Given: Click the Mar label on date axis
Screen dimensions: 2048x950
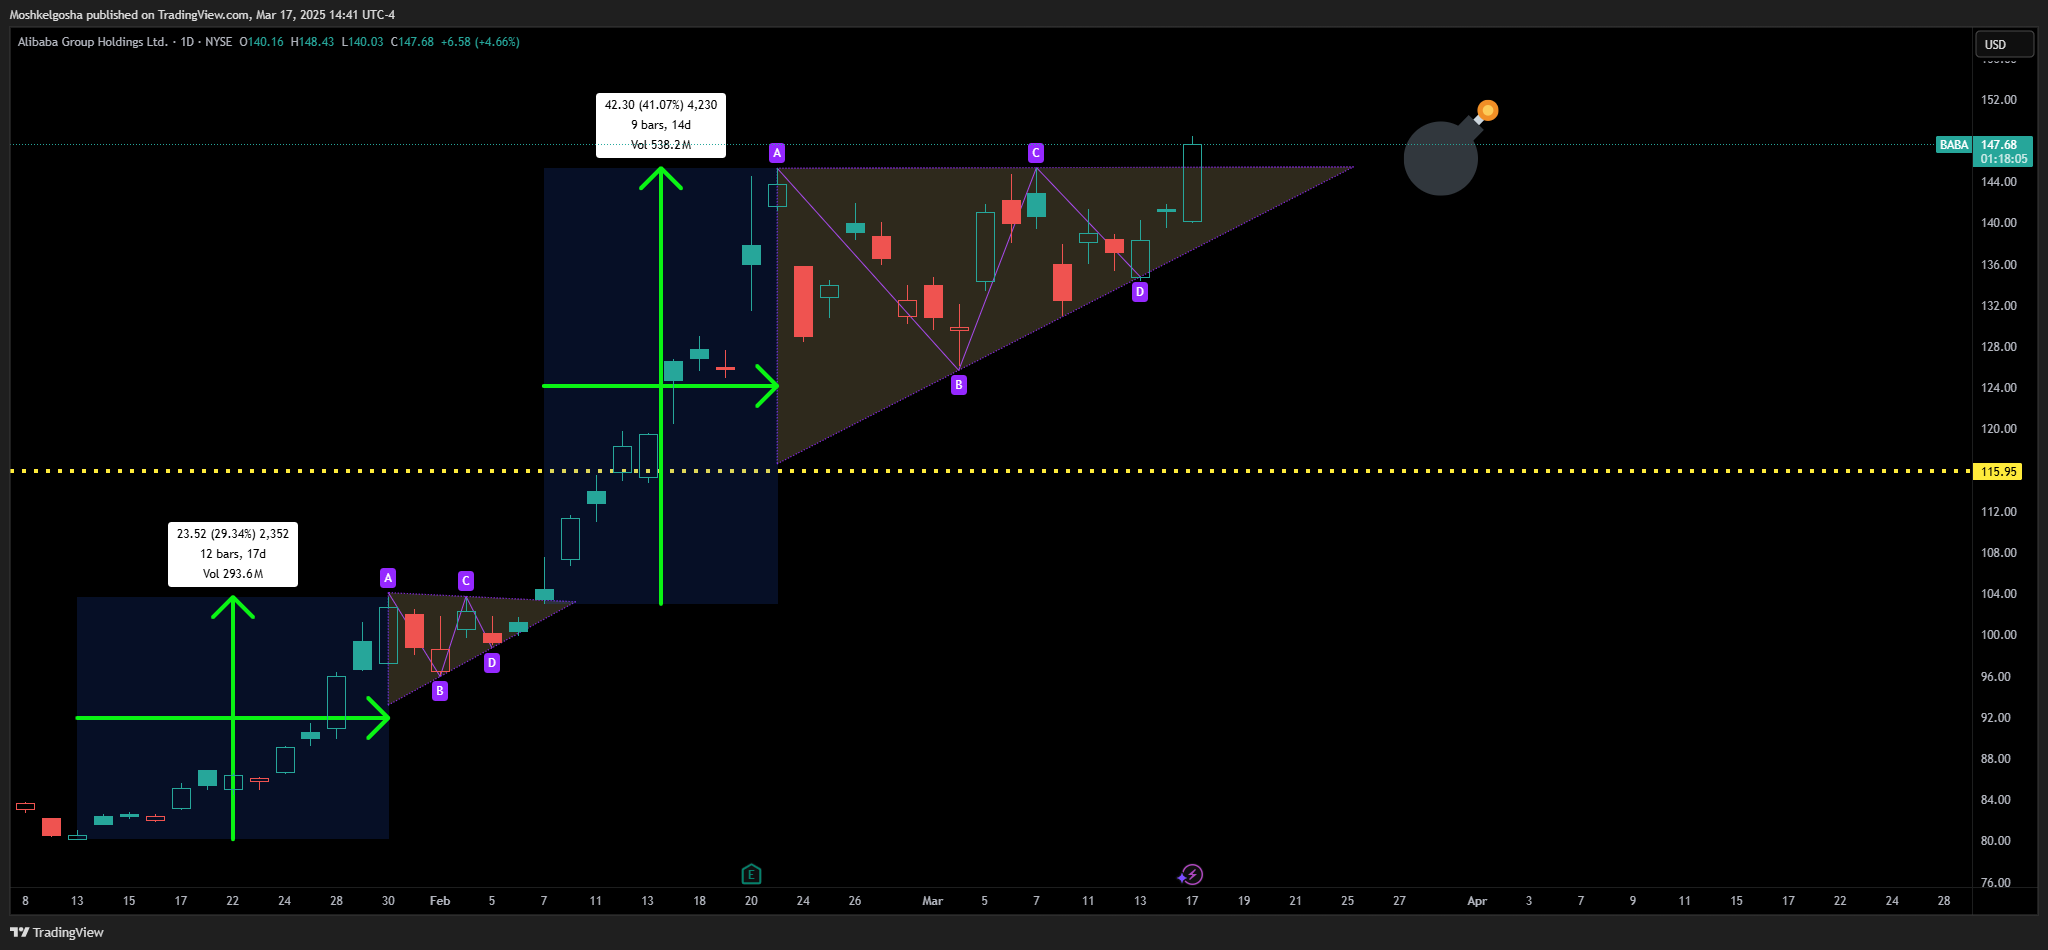Looking at the screenshot, I should (932, 901).
